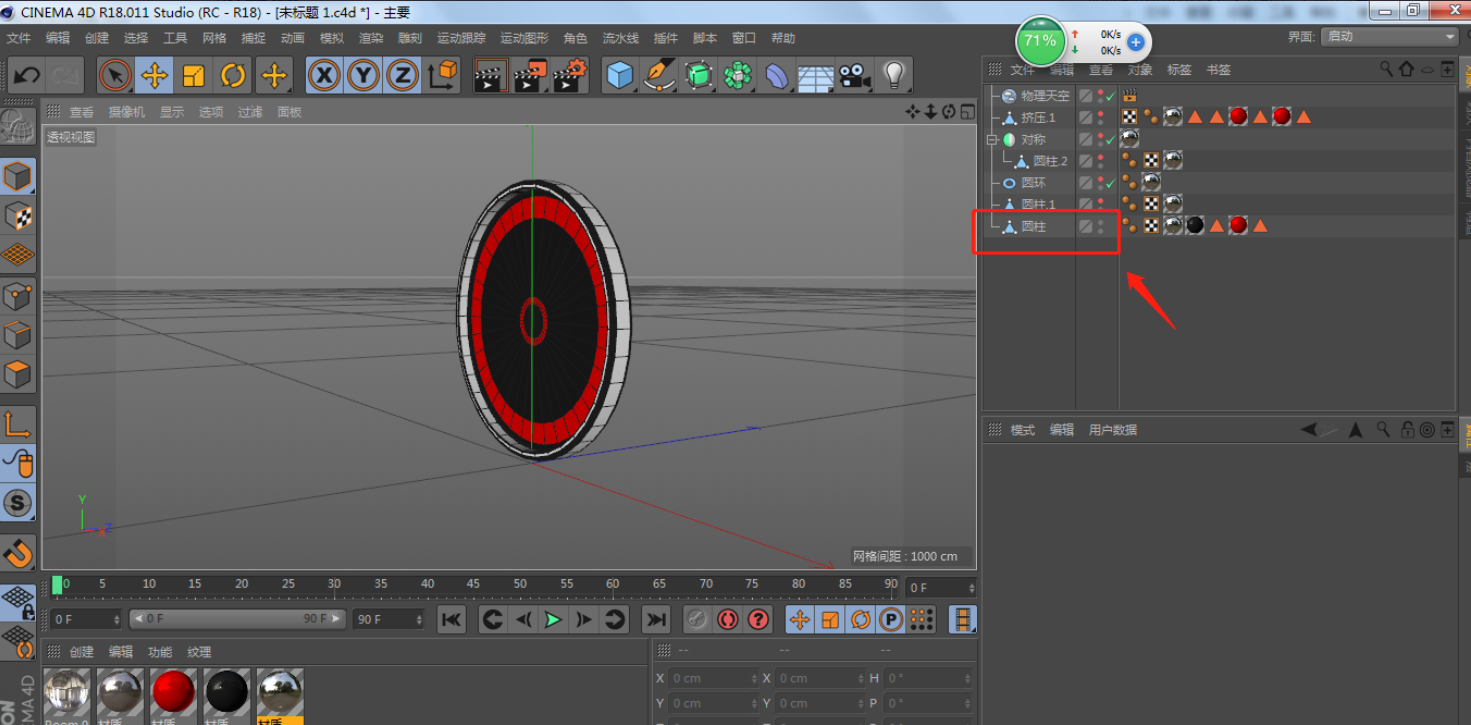1471x725 pixels.
Task: Open the 界面 layout dropdown
Action: [1390, 36]
